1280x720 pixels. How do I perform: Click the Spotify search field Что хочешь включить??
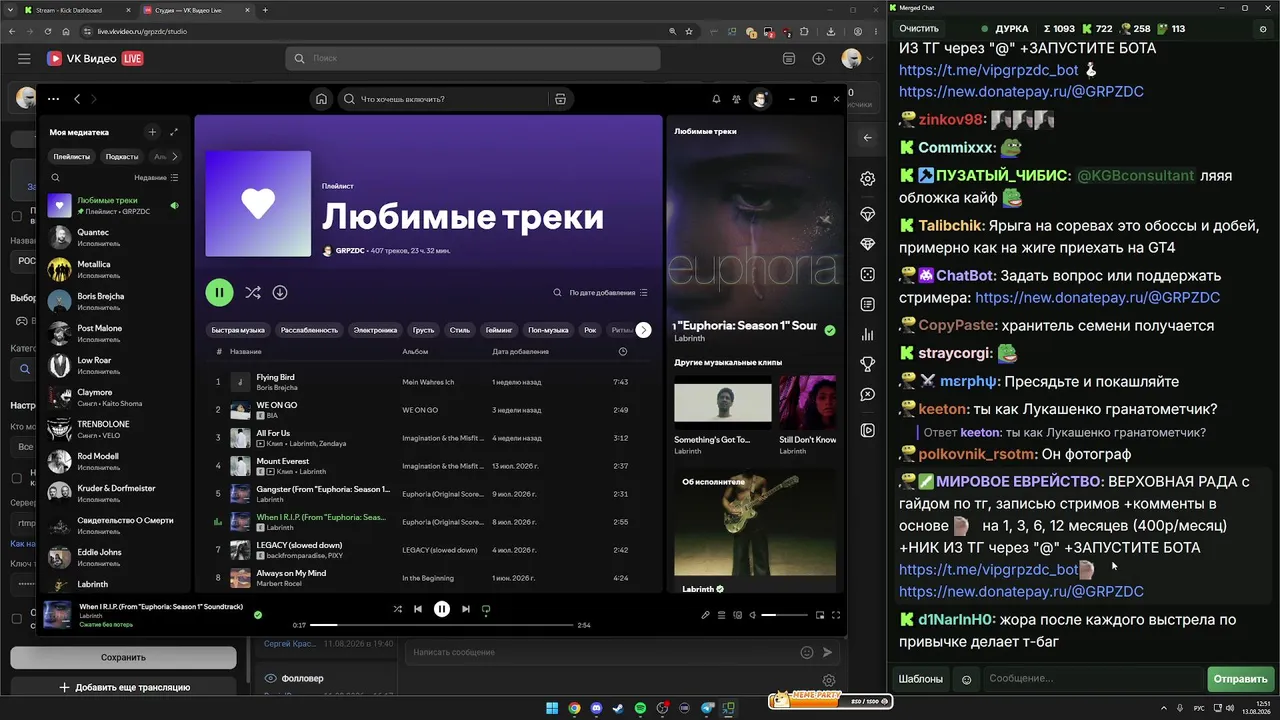click(x=445, y=99)
